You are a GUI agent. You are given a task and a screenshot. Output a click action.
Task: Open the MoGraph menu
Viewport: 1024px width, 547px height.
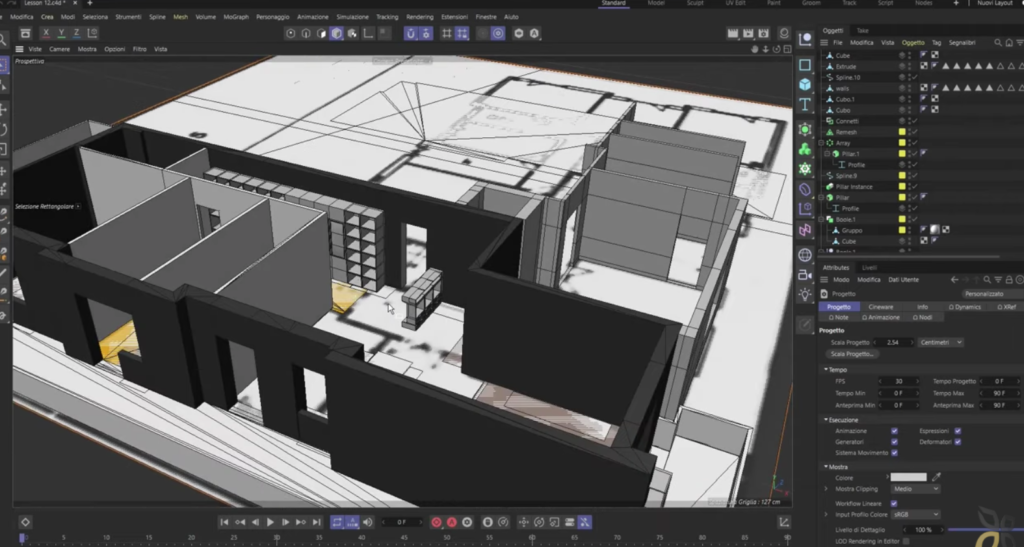pyautogui.click(x=236, y=17)
